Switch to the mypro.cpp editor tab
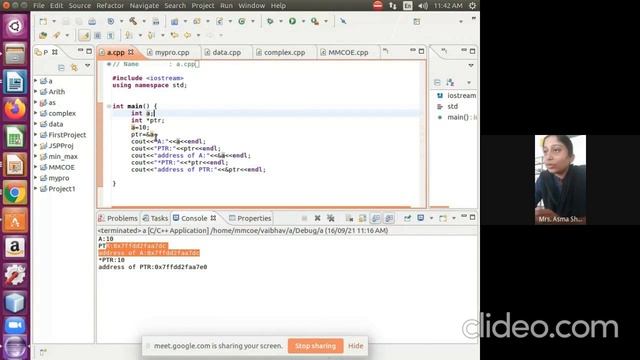640x360 pixels. pos(171,52)
